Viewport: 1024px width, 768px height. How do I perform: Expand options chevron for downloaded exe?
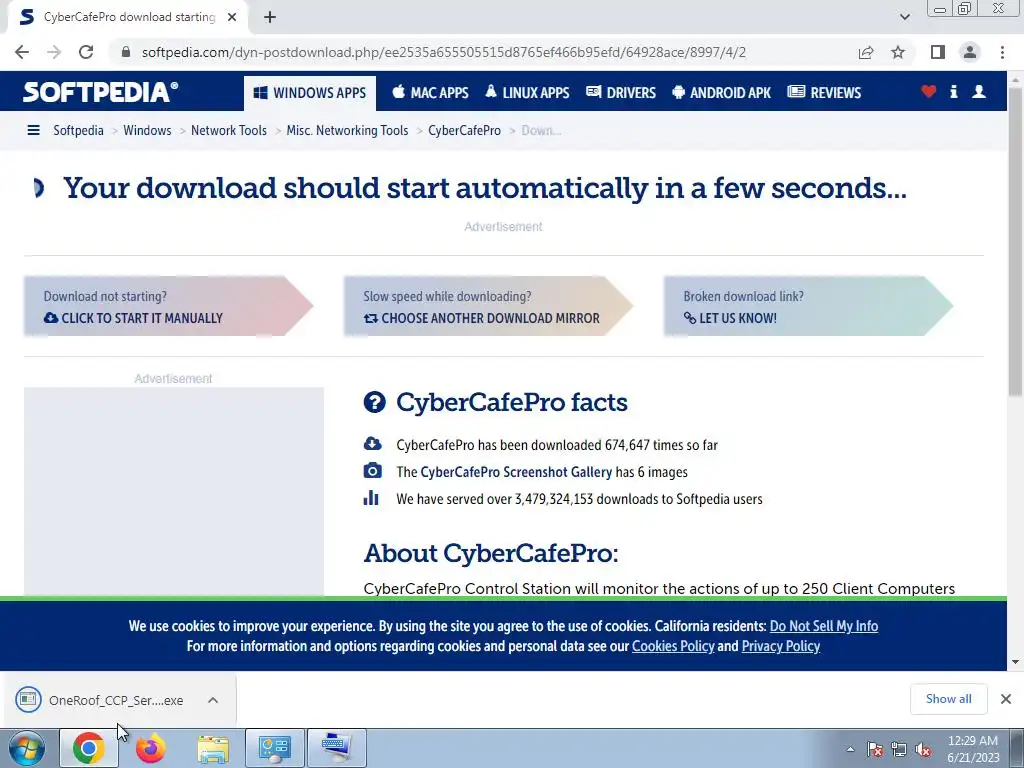[213, 700]
